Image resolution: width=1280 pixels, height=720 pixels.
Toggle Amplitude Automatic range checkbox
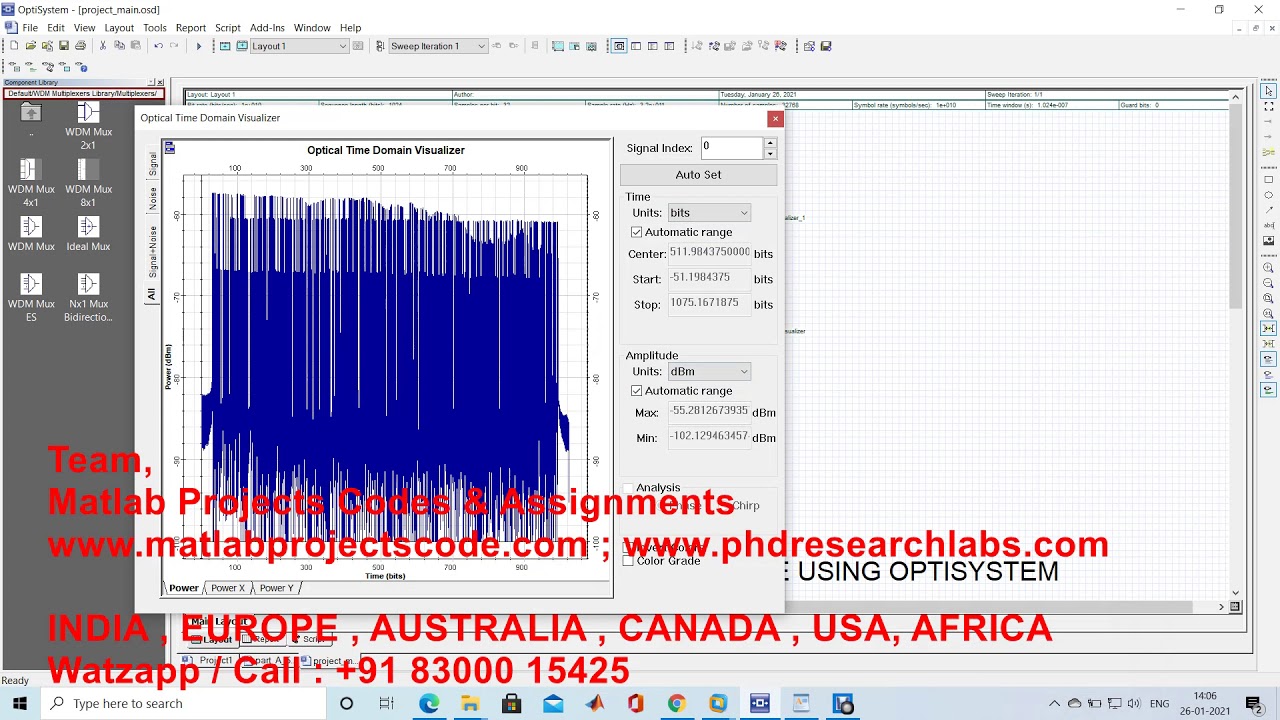tap(637, 391)
